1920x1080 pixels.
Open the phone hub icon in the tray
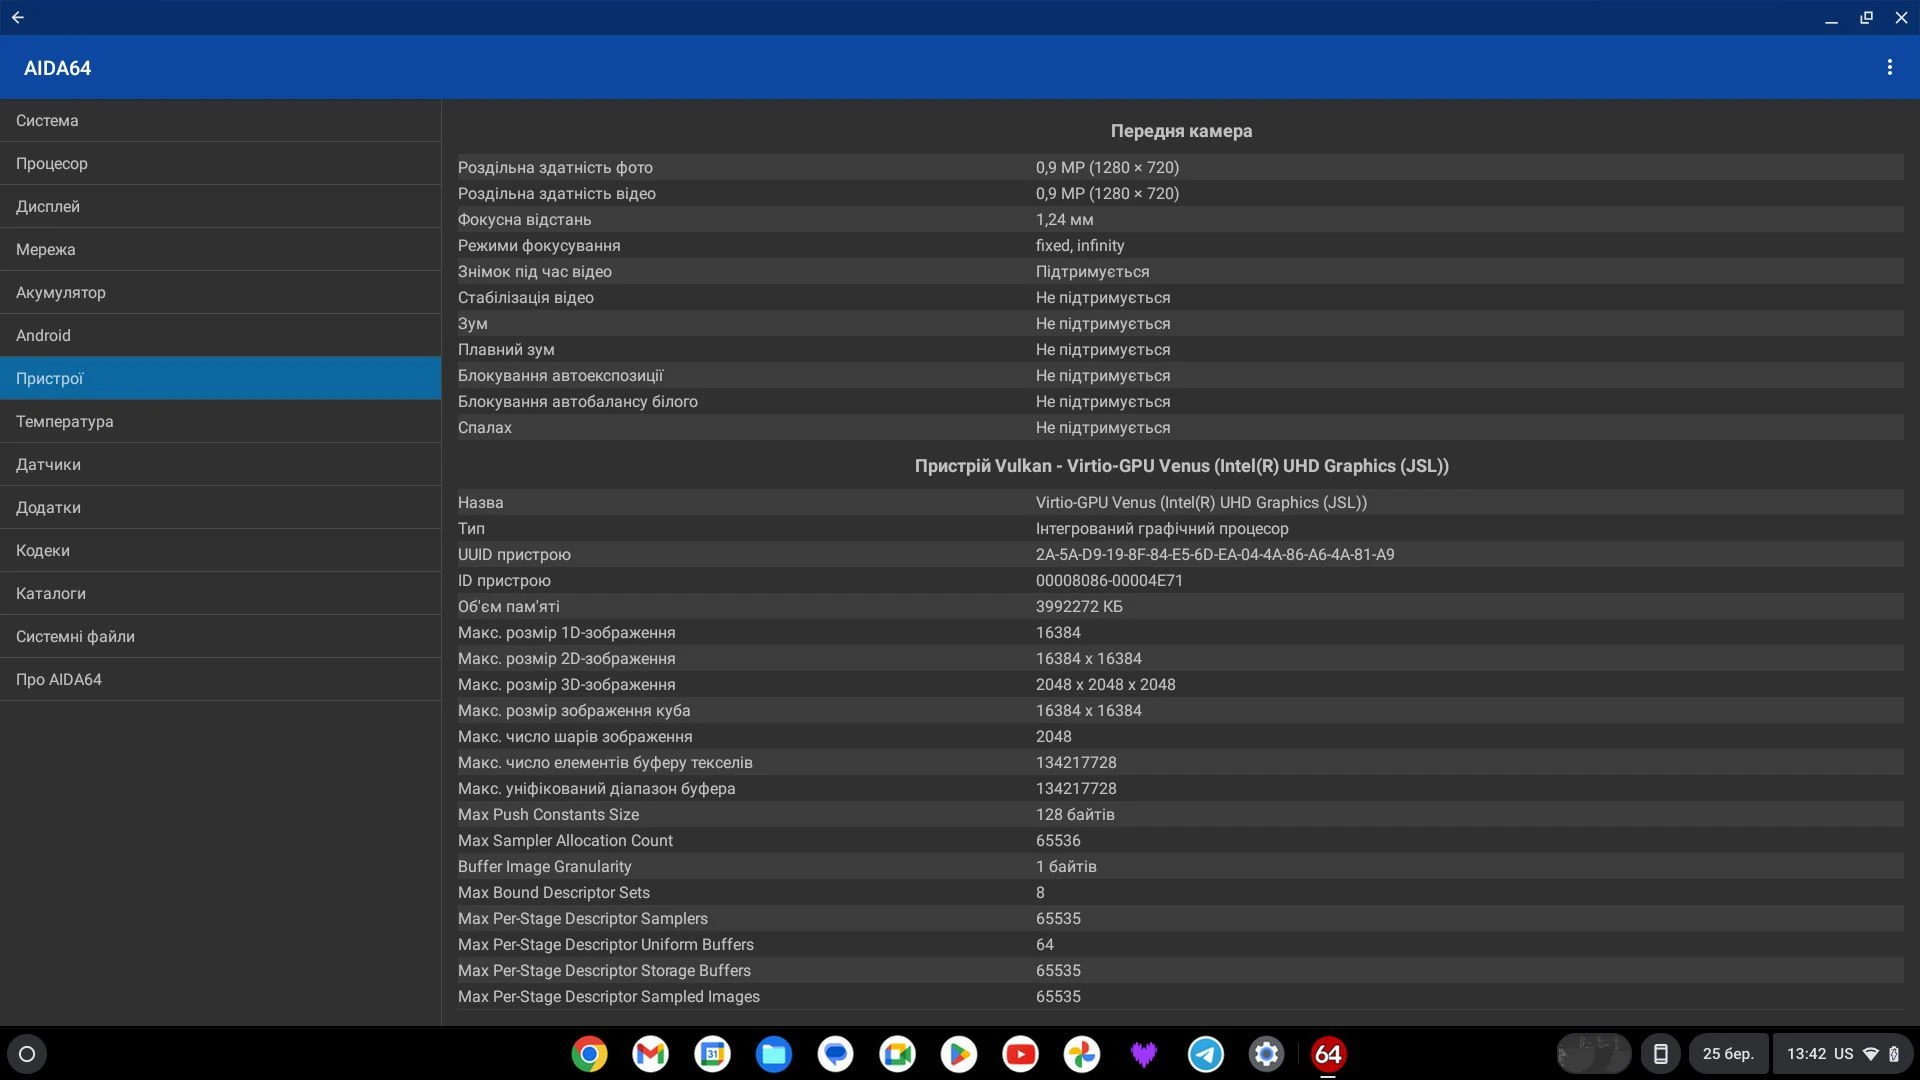(x=1661, y=1054)
